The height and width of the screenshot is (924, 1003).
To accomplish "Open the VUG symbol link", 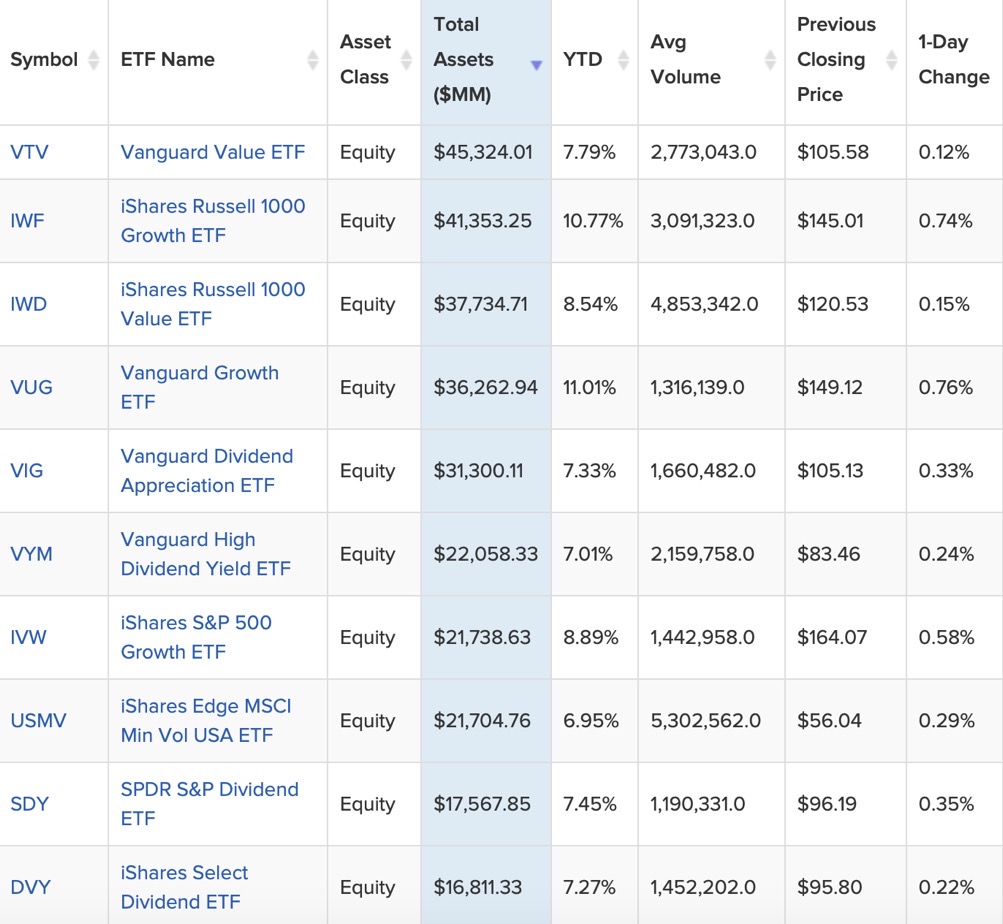I will (x=31, y=387).
